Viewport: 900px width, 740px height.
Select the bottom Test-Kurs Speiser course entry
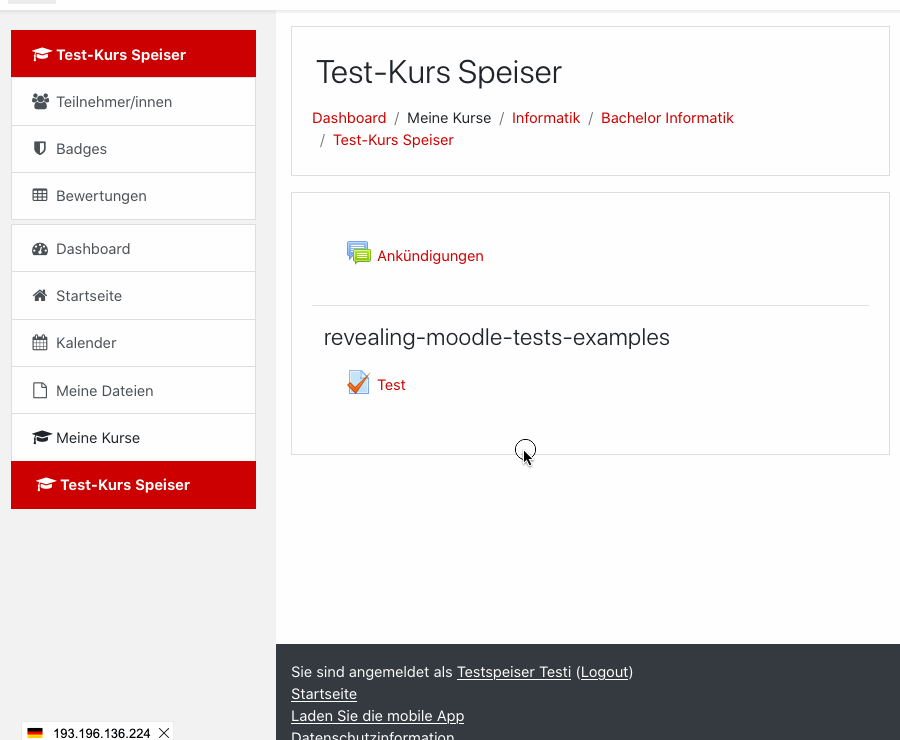click(133, 485)
